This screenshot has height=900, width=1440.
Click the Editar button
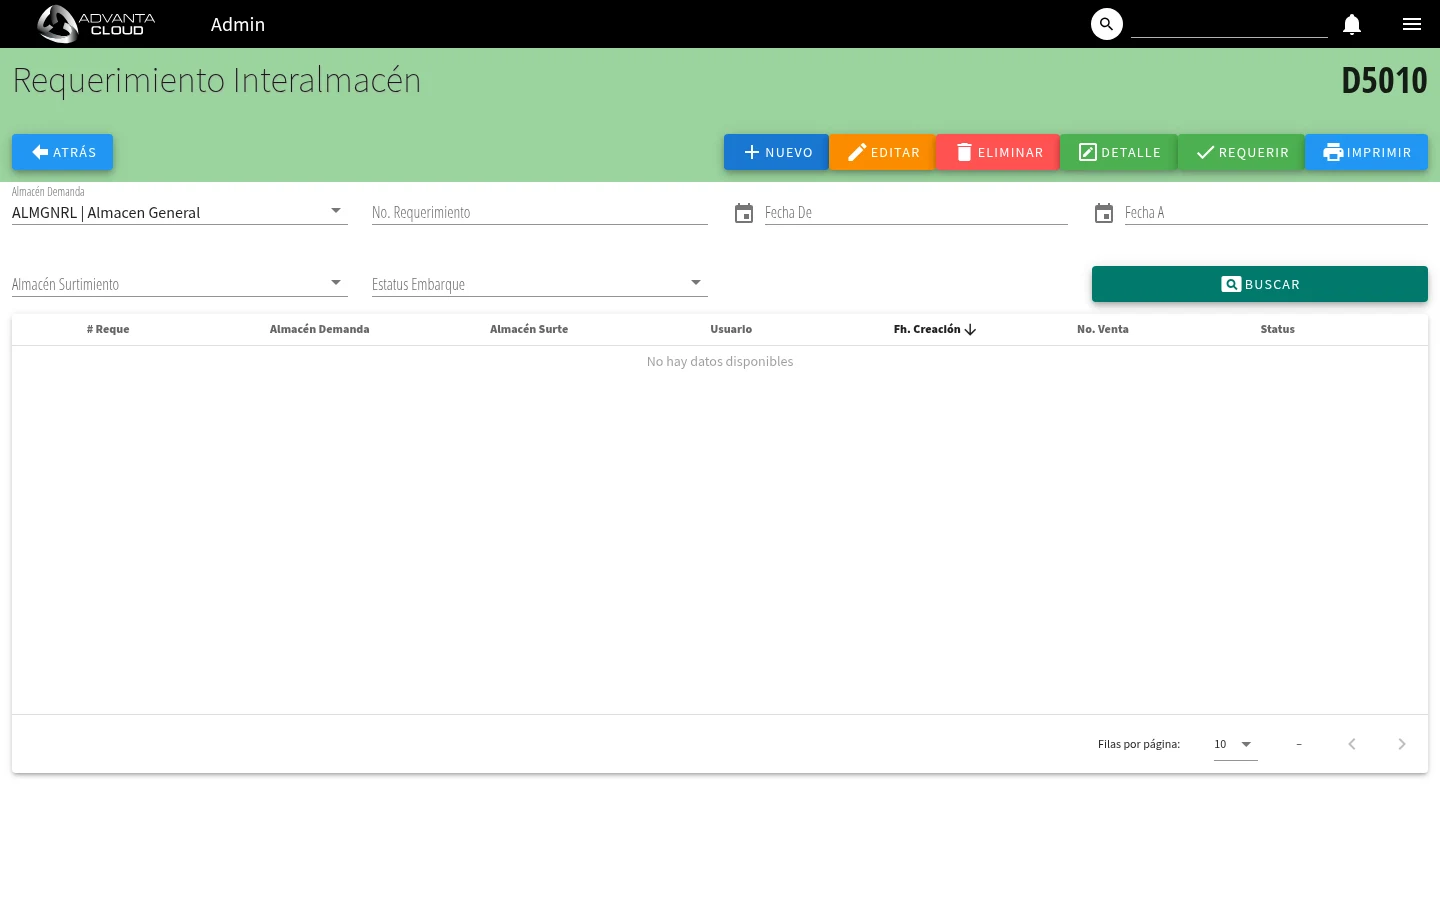click(x=882, y=152)
